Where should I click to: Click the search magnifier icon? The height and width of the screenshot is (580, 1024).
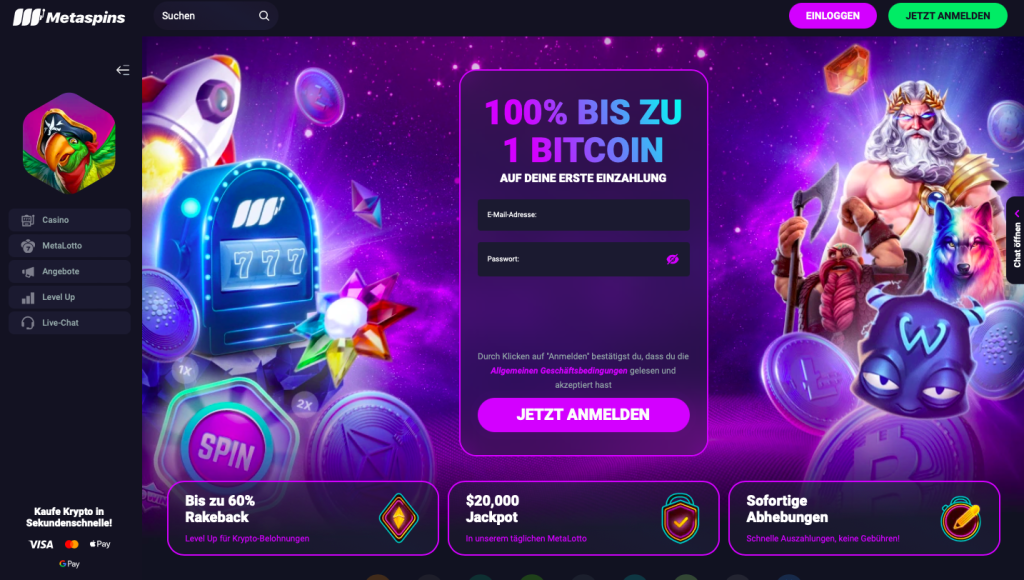point(264,16)
